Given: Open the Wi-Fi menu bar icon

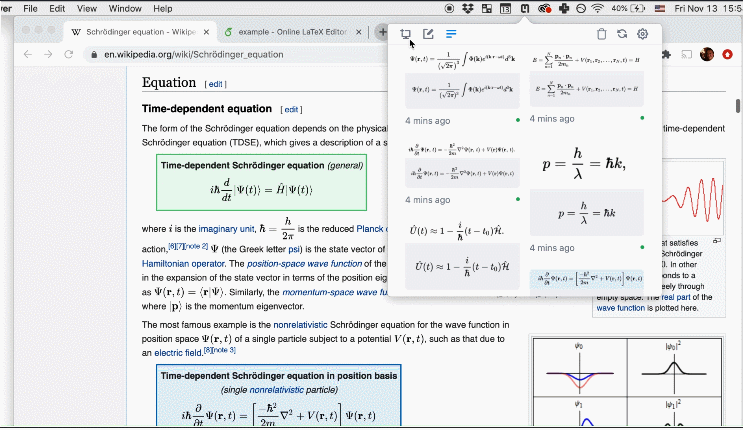Looking at the screenshot, I should tap(597, 8).
